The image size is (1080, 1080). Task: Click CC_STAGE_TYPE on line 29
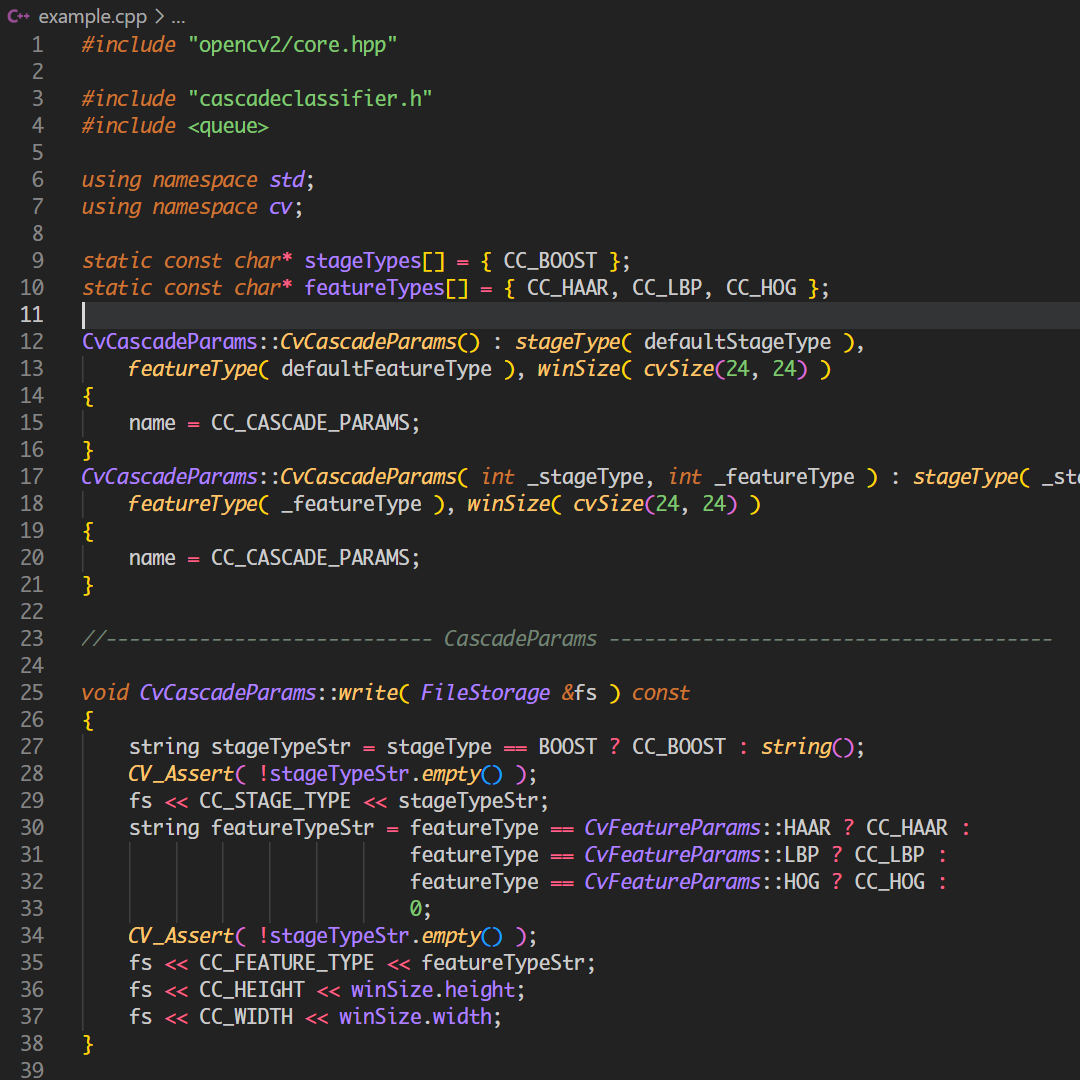275,800
